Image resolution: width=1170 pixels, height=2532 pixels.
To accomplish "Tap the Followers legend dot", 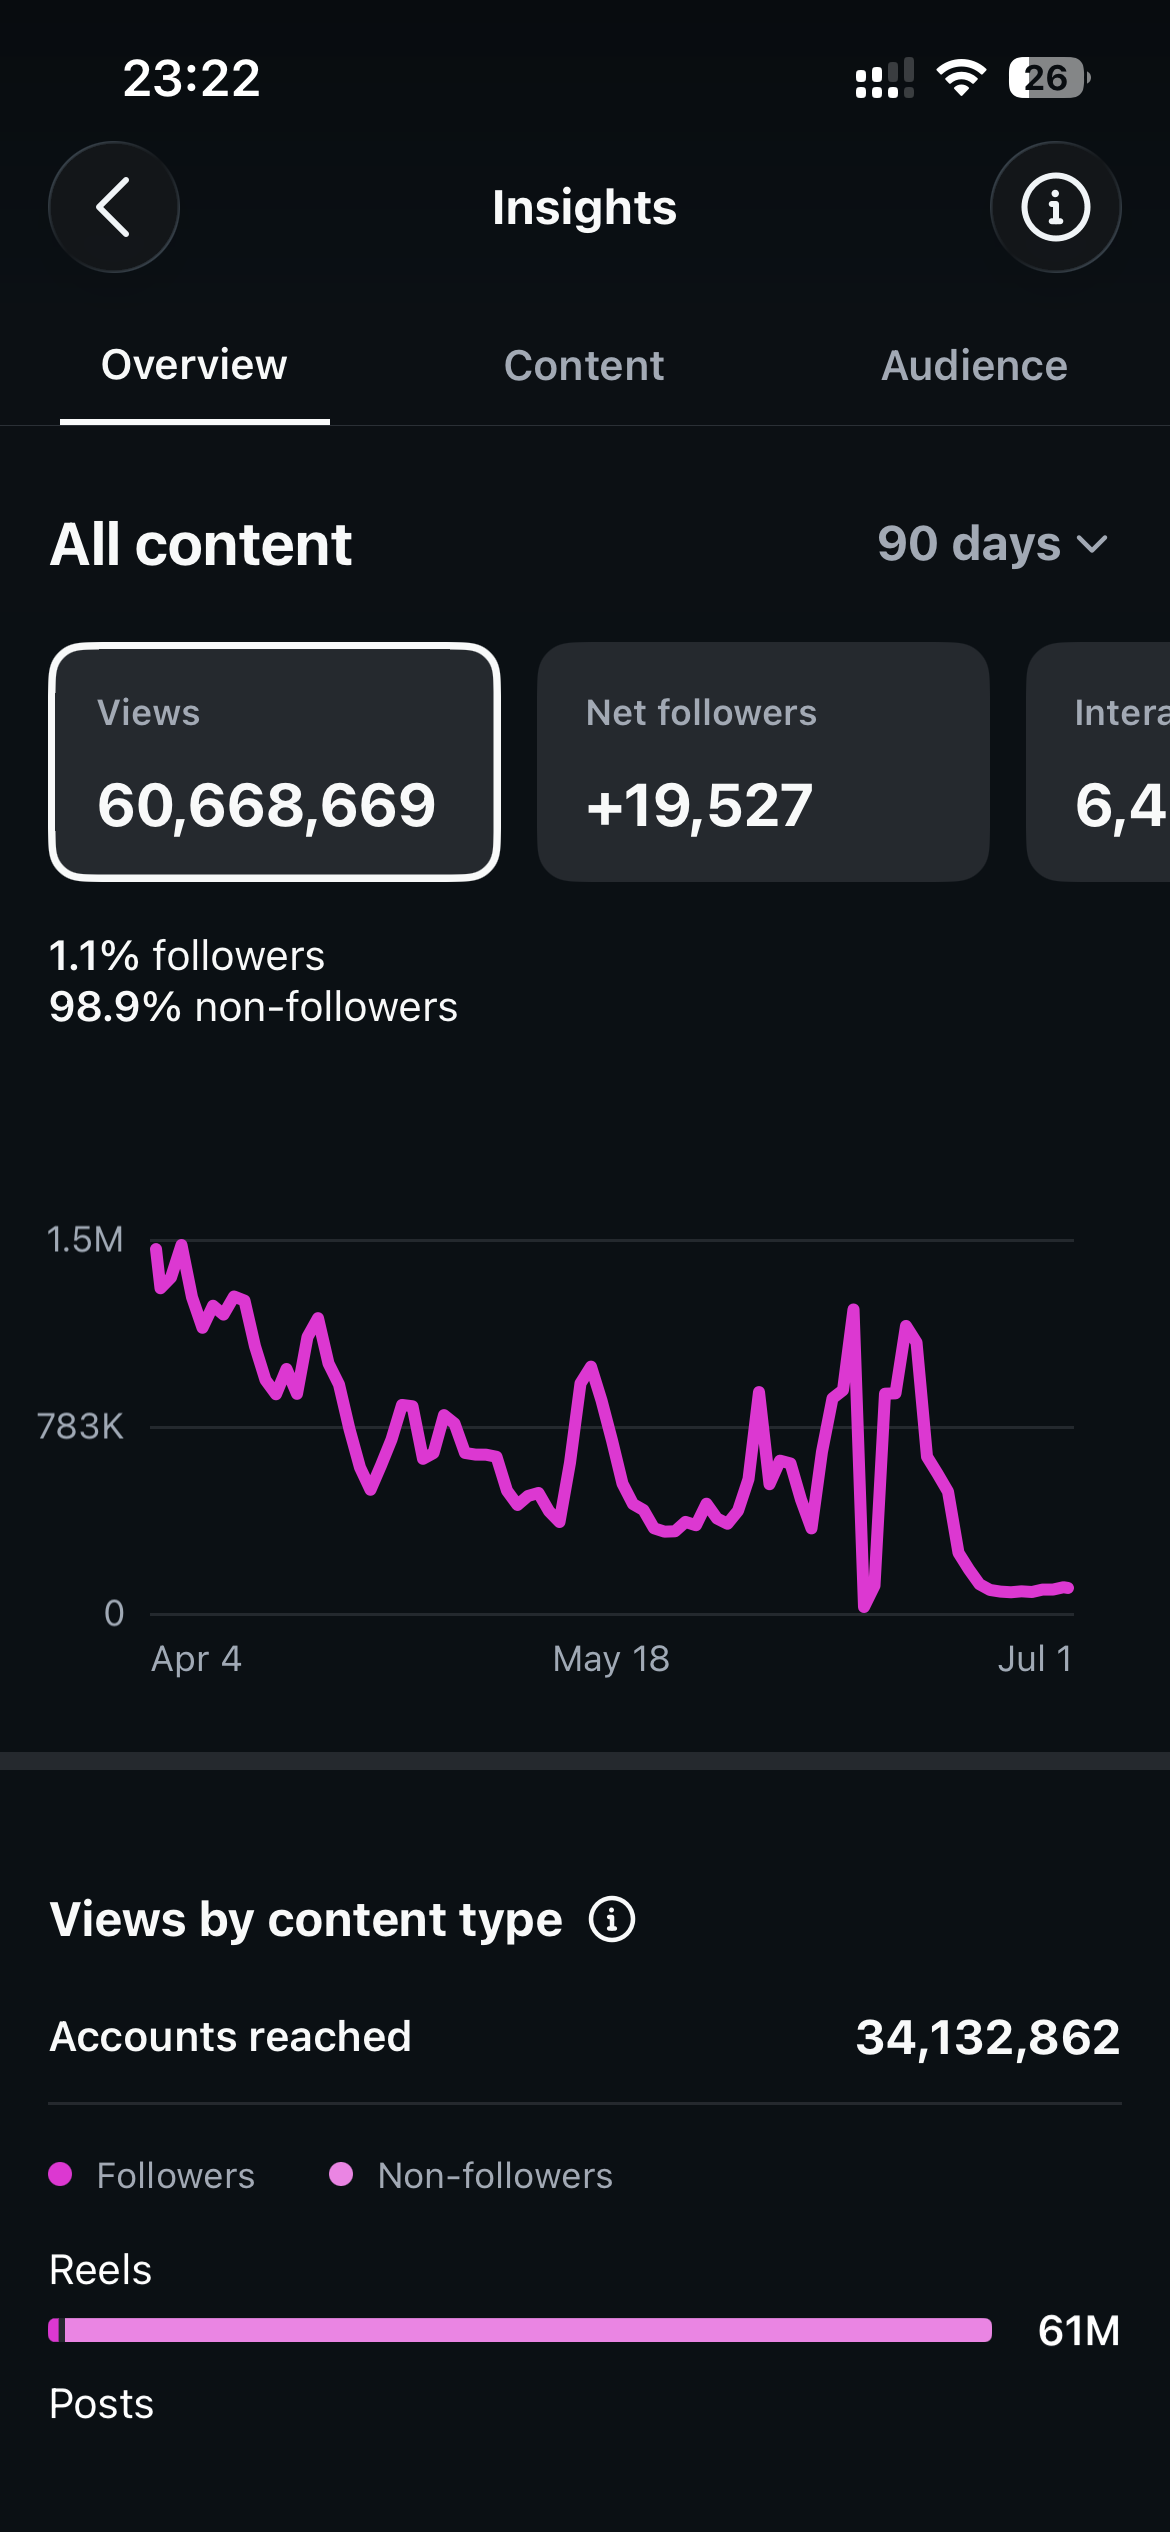I will pos(60,2174).
